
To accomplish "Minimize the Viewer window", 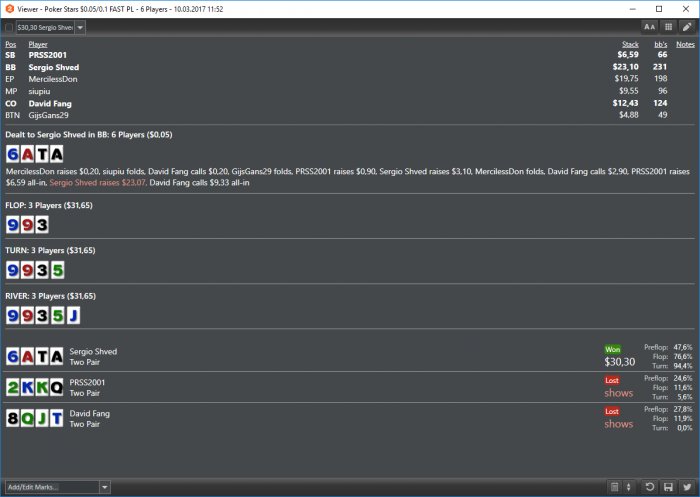I will (633, 9).
